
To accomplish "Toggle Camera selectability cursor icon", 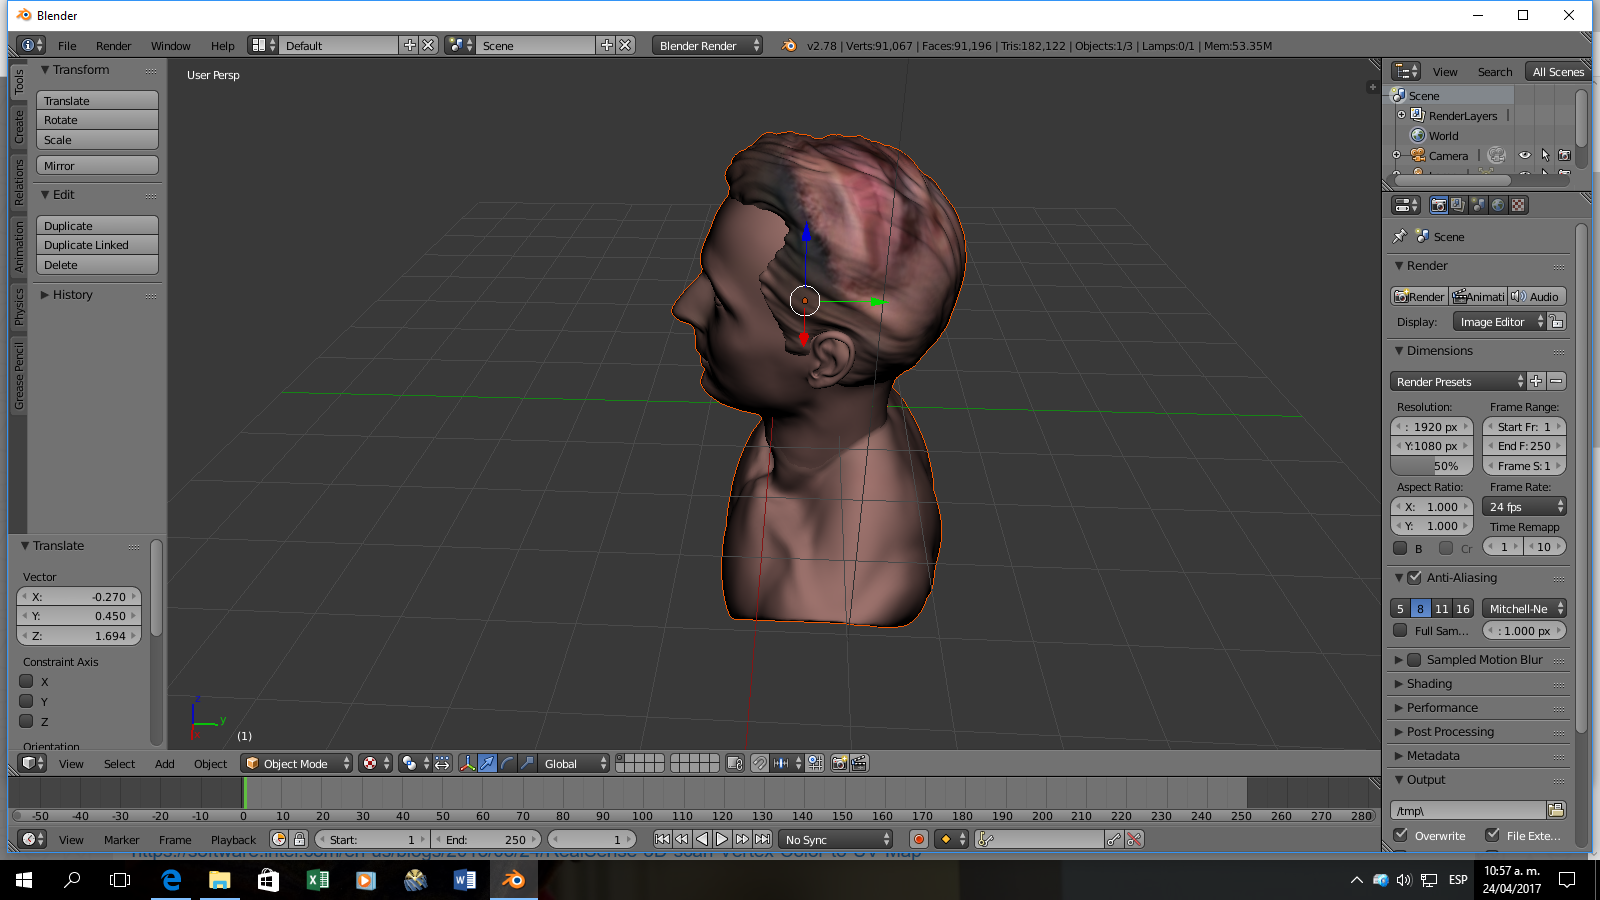I will 1545,155.
